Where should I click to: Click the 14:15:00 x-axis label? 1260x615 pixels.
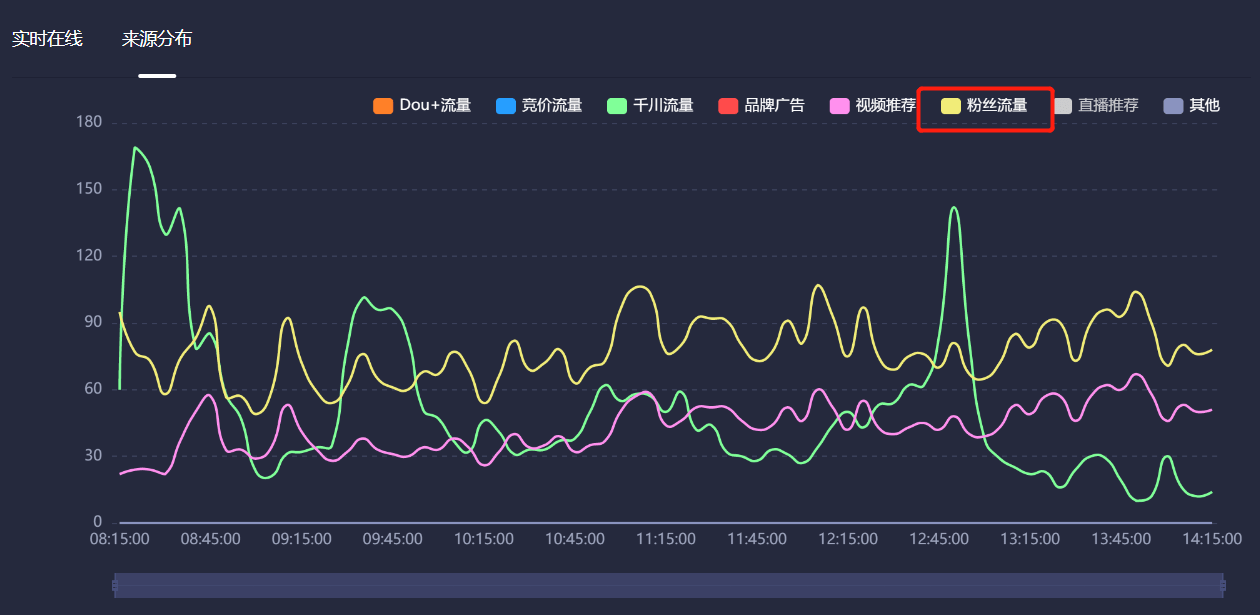[x=1212, y=539]
